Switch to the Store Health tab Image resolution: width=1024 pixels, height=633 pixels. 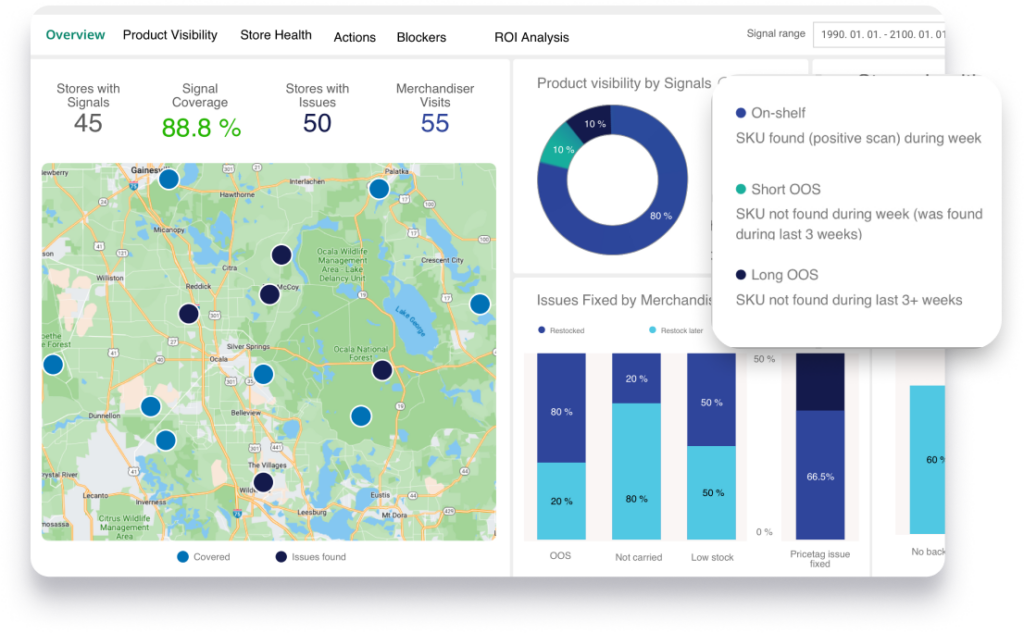tap(276, 35)
